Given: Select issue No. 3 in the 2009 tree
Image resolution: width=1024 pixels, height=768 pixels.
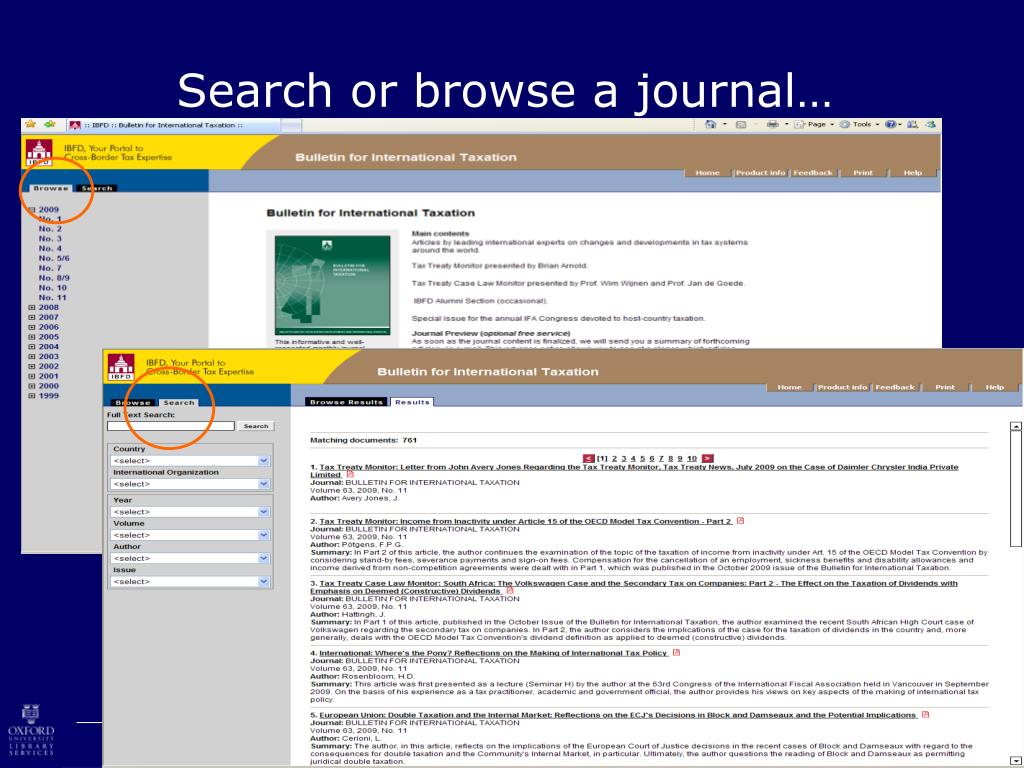Looking at the screenshot, I should pos(50,239).
